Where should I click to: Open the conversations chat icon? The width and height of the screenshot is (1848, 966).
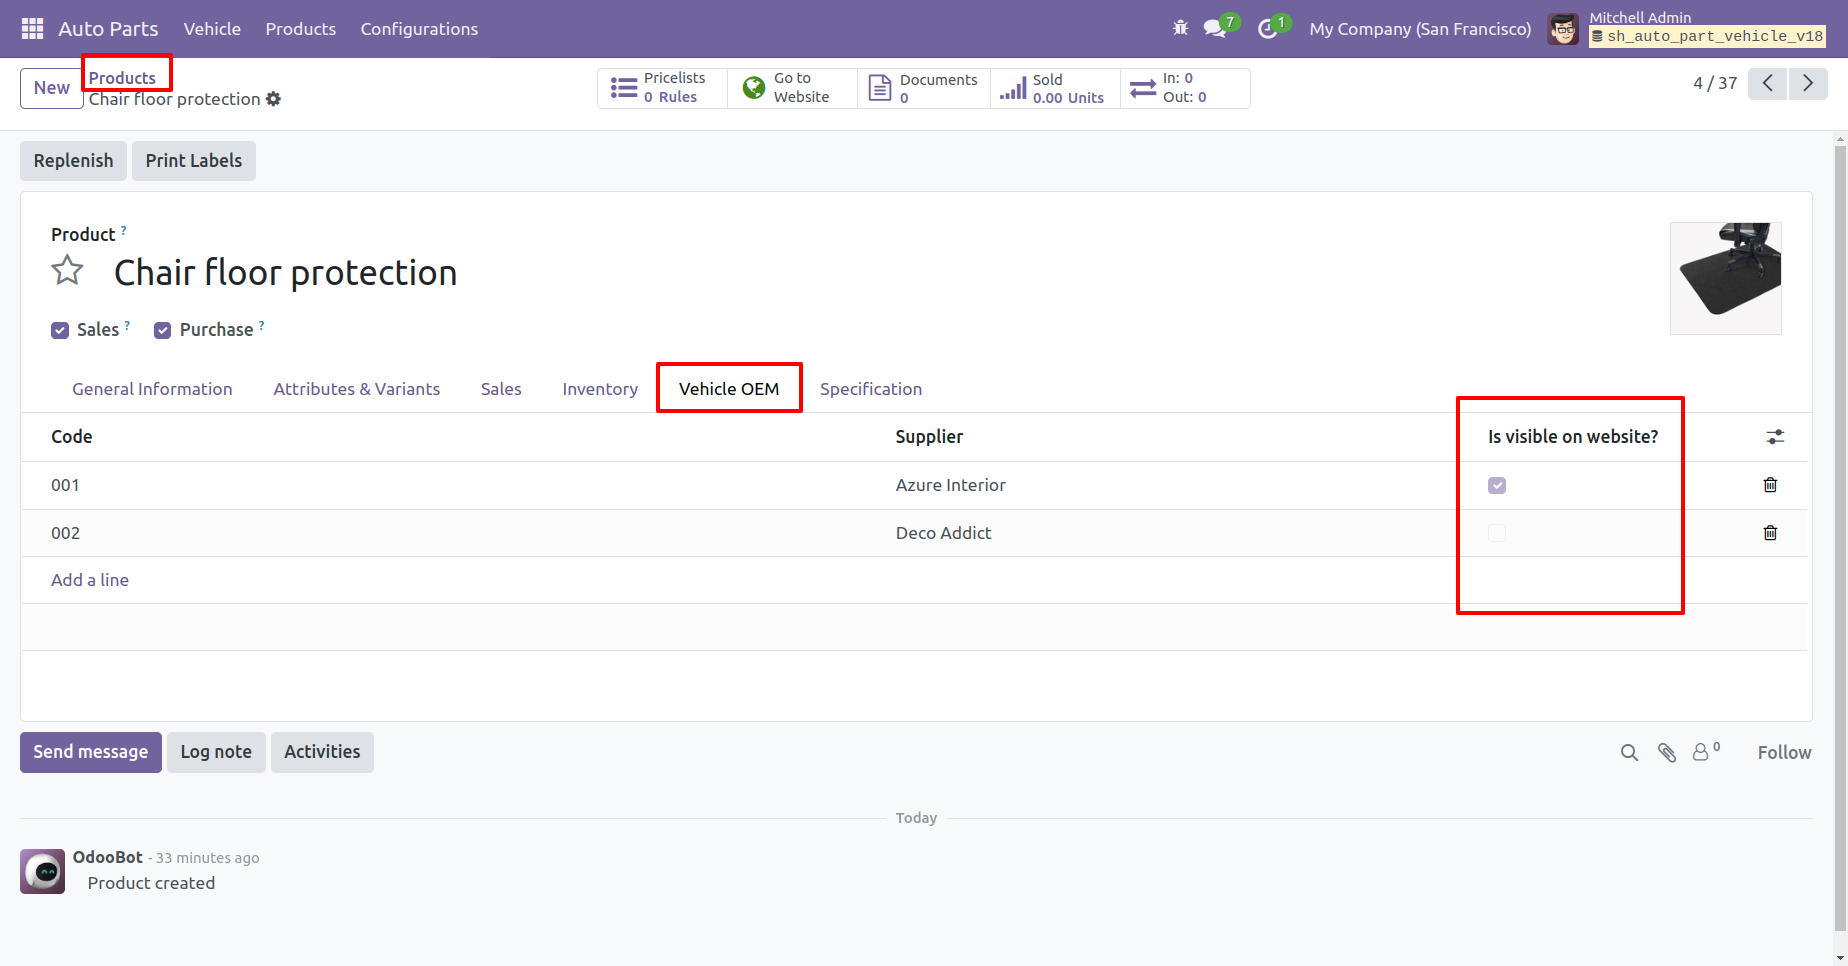1216,29
